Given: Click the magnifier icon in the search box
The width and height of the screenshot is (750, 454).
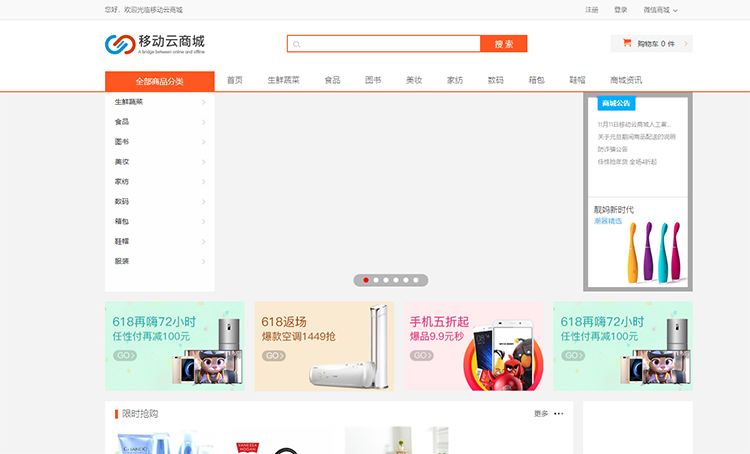Looking at the screenshot, I should pyautogui.click(x=297, y=44).
